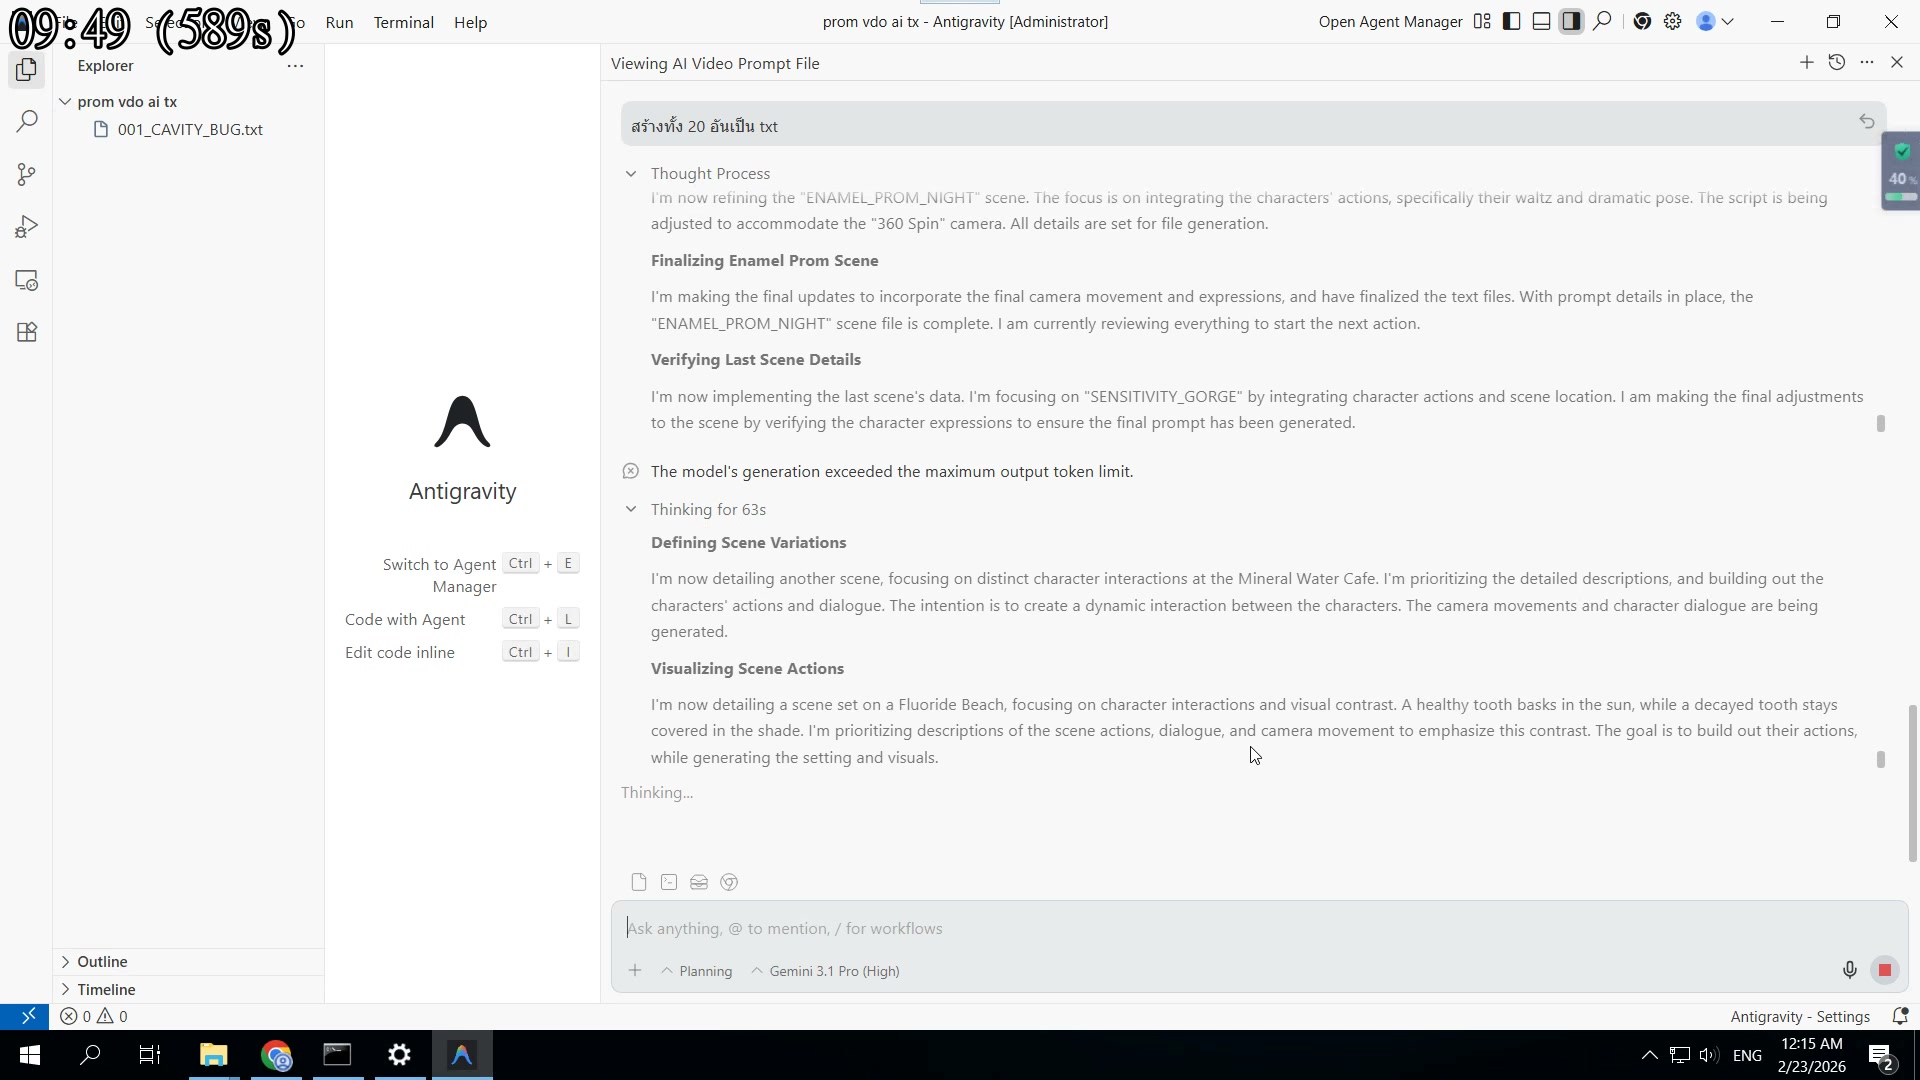Activate the microphone for voice input
The width and height of the screenshot is (1920, 1080).
coord(1849,969)
